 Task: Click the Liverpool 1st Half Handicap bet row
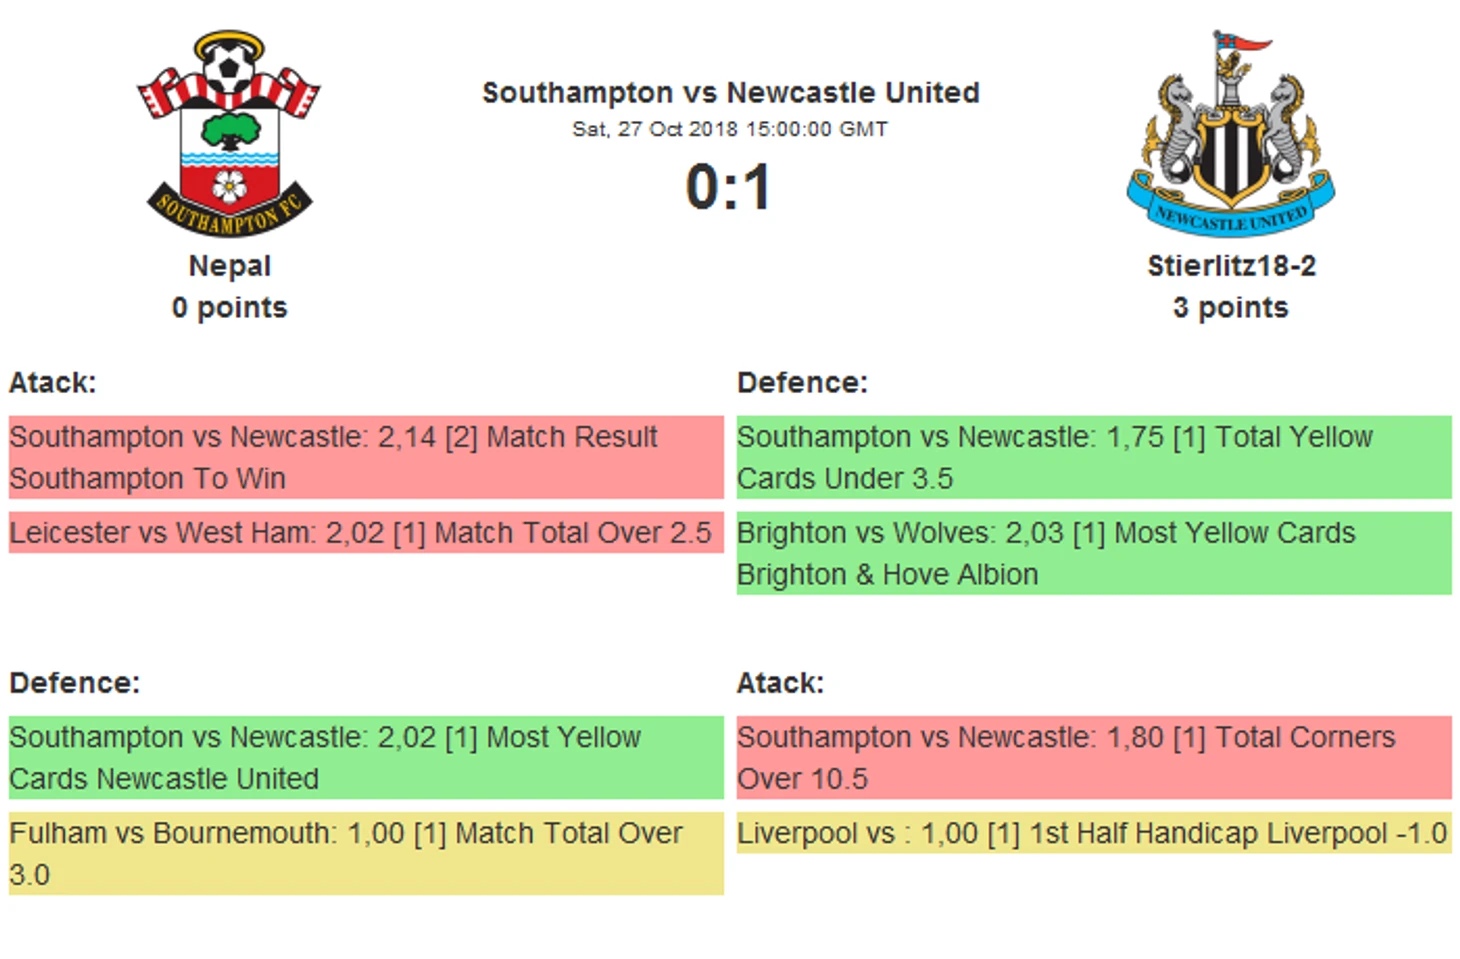[1094, 832]
